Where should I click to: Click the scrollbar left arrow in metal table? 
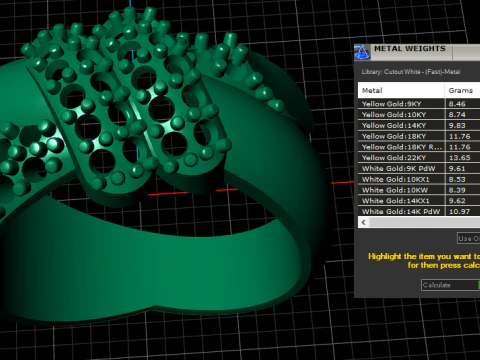[364, 222]
